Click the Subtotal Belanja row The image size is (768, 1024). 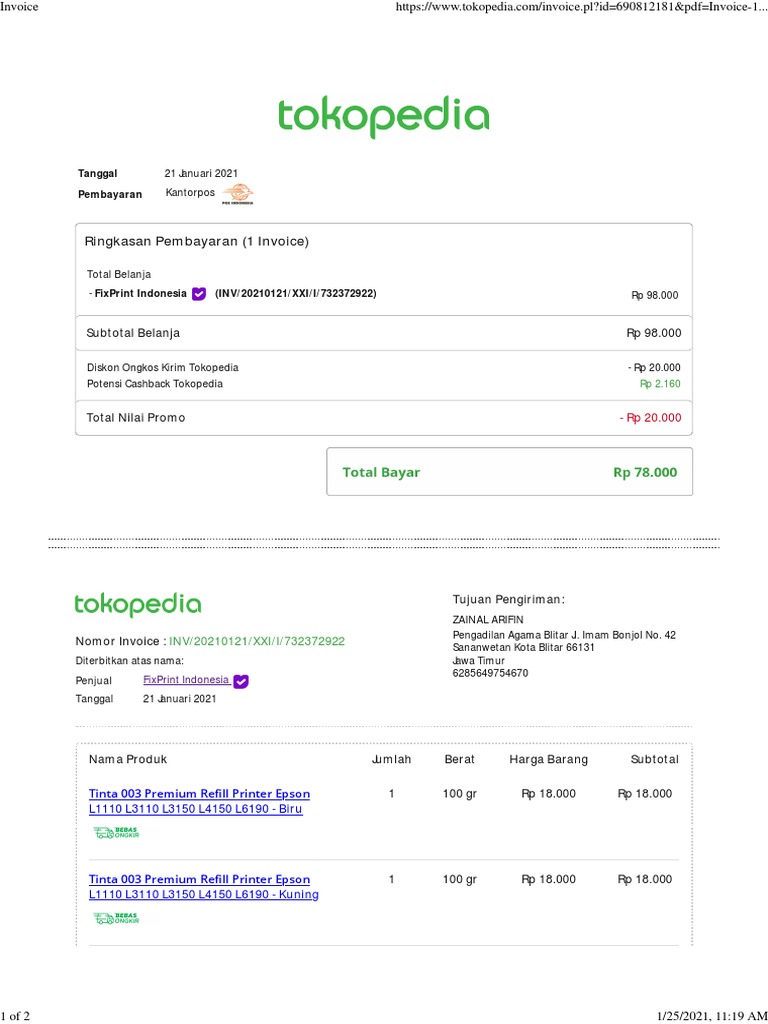coord(383,333)
